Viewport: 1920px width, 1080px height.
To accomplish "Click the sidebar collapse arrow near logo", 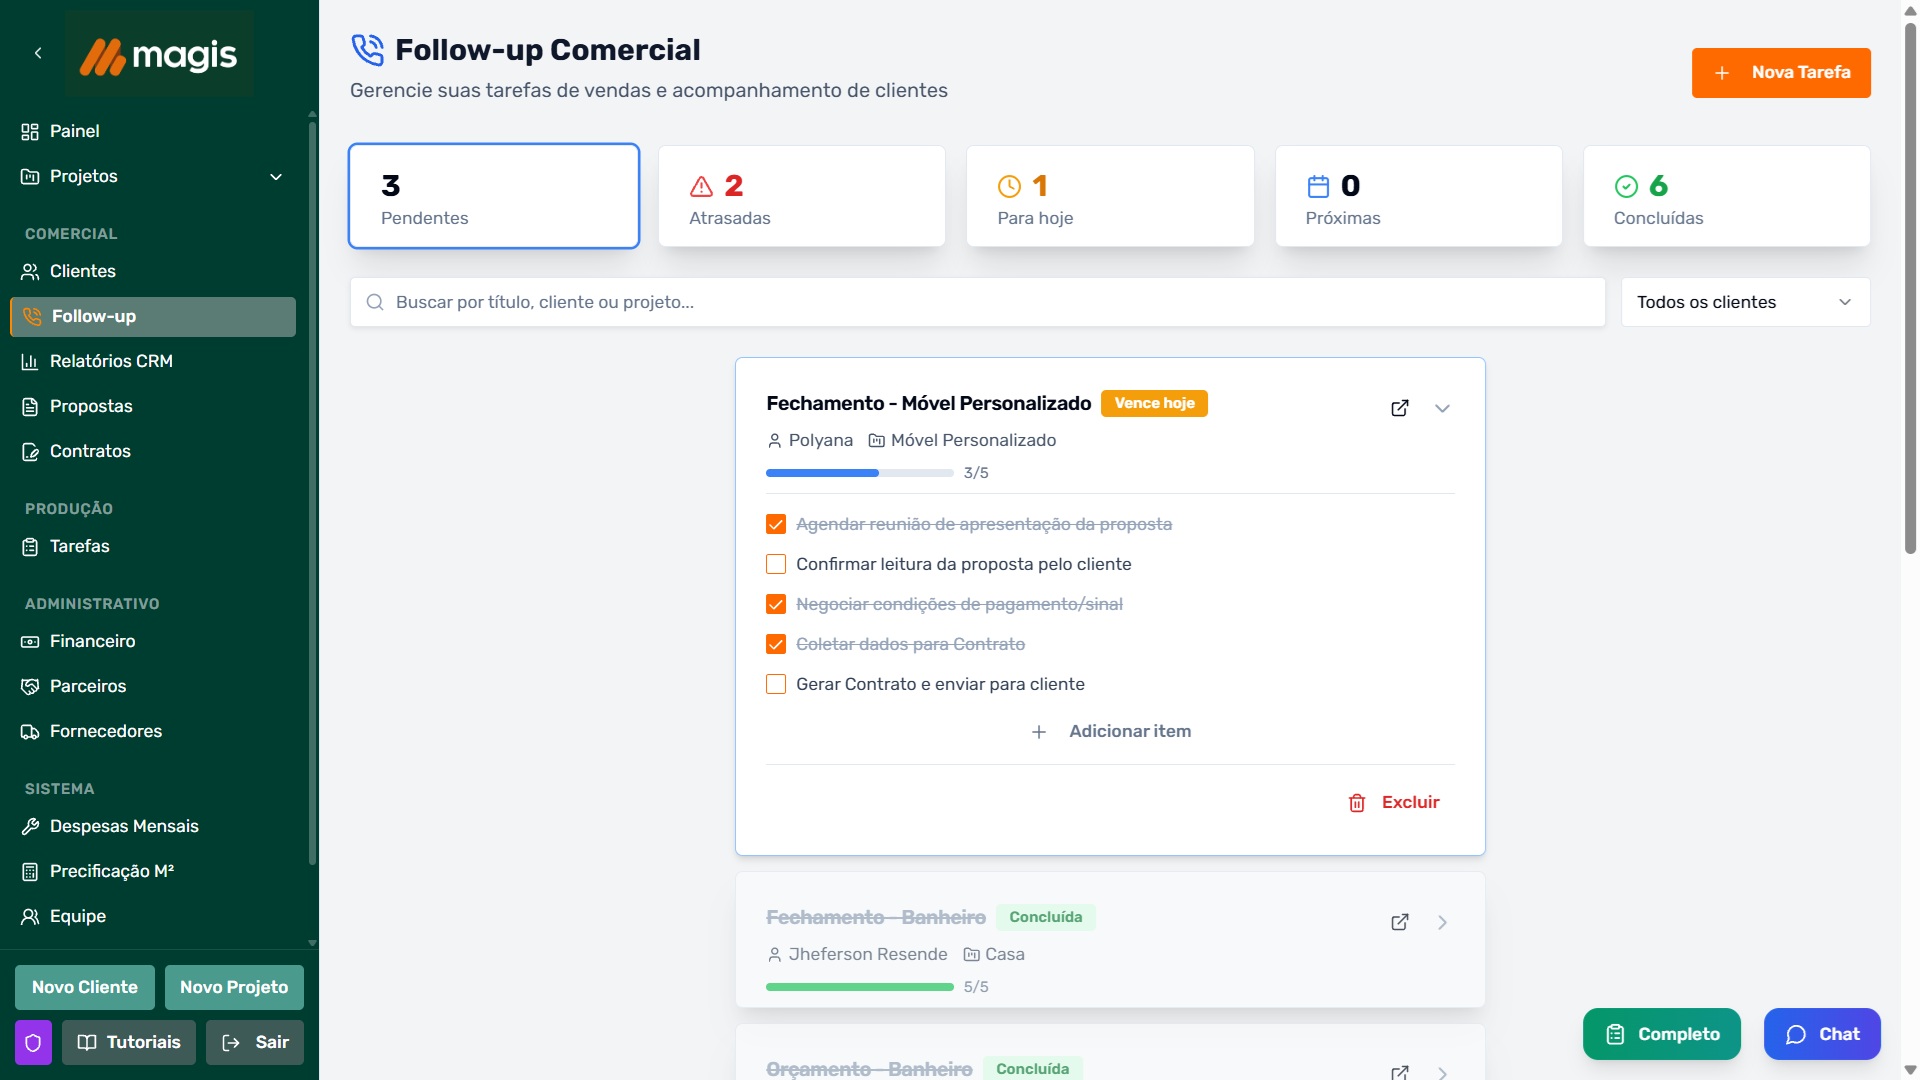I will tap(38, 53).
